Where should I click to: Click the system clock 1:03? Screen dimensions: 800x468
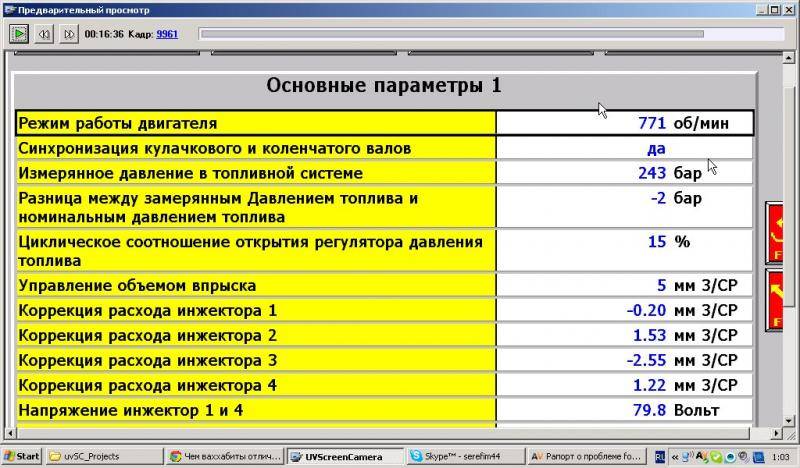(781, 457)
